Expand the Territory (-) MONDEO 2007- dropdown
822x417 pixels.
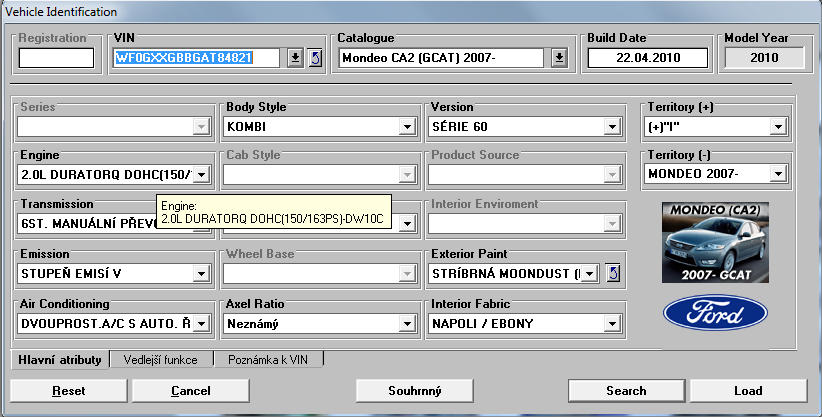click(x=777, y=174)
